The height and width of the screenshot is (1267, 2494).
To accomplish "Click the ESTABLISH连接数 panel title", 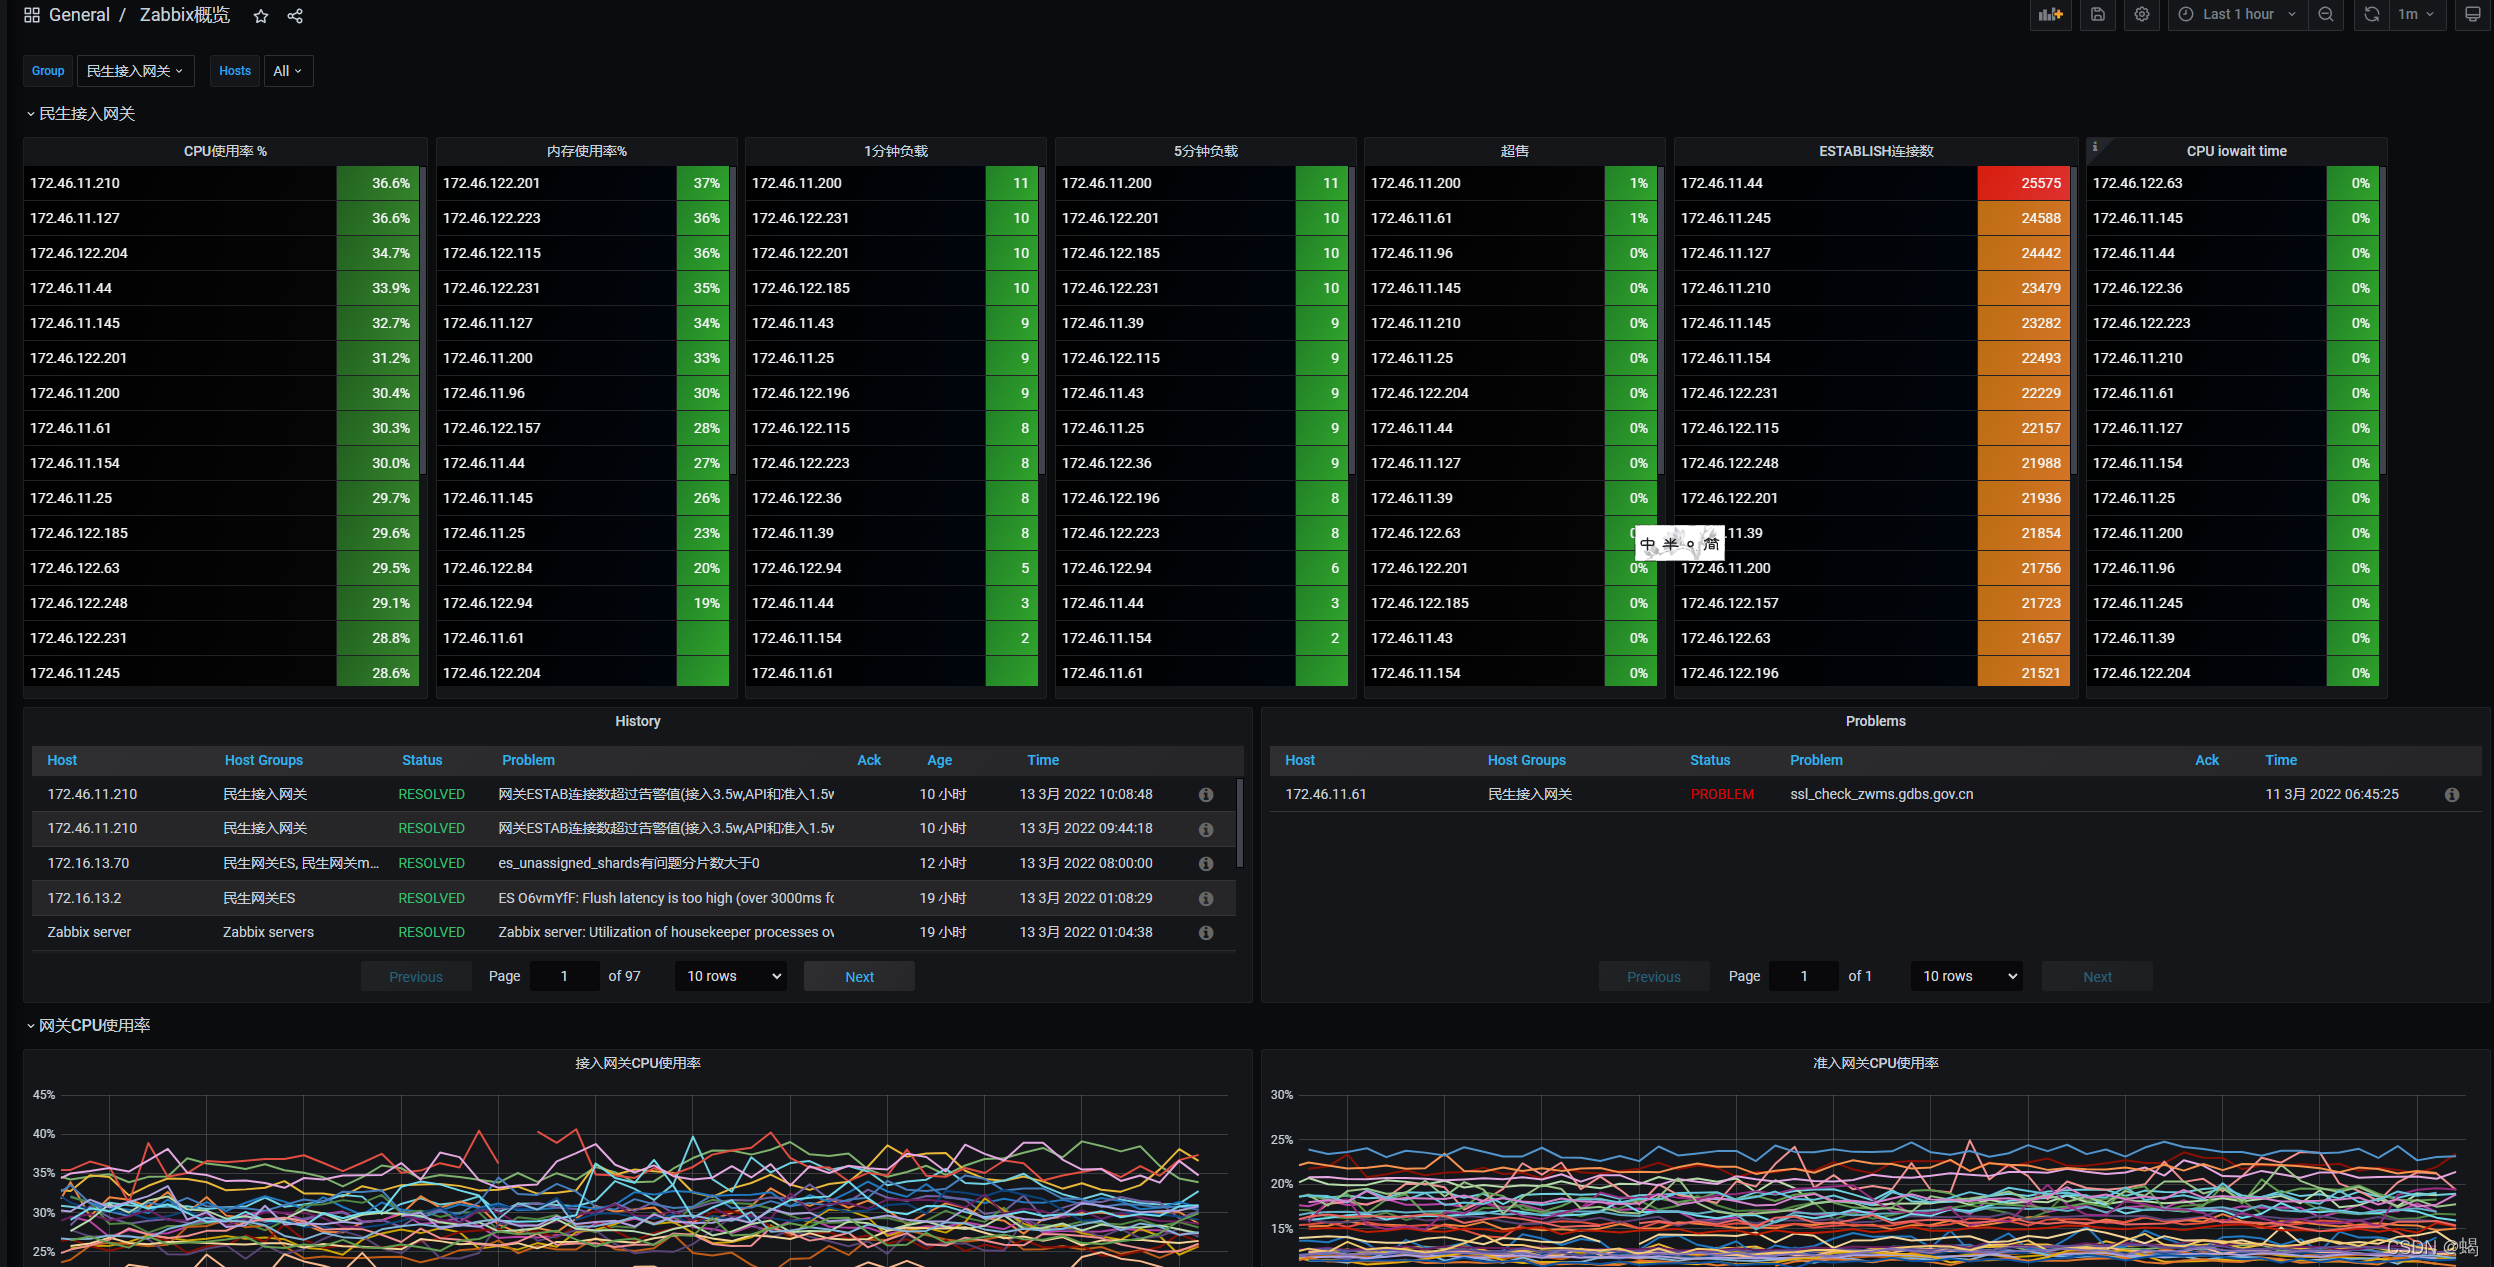I will (1876, 151).
